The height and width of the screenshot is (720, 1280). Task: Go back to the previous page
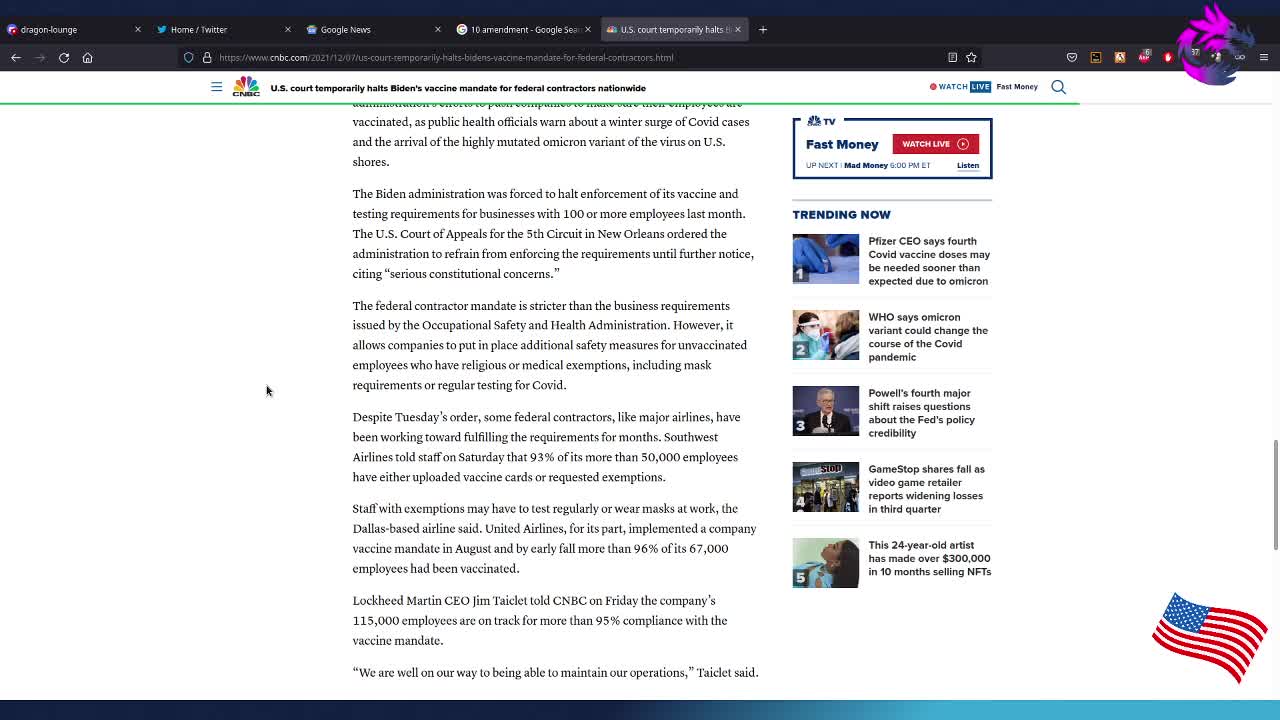(x=16, y=57)
